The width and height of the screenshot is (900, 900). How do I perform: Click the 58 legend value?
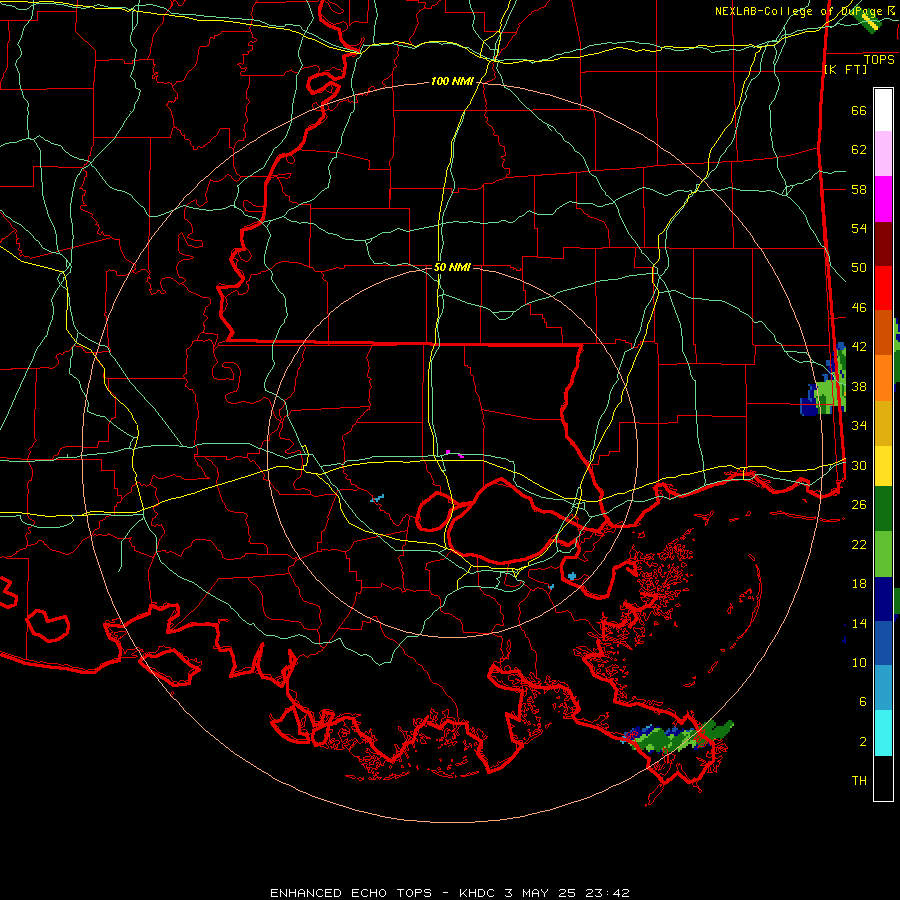pos(859,189)
